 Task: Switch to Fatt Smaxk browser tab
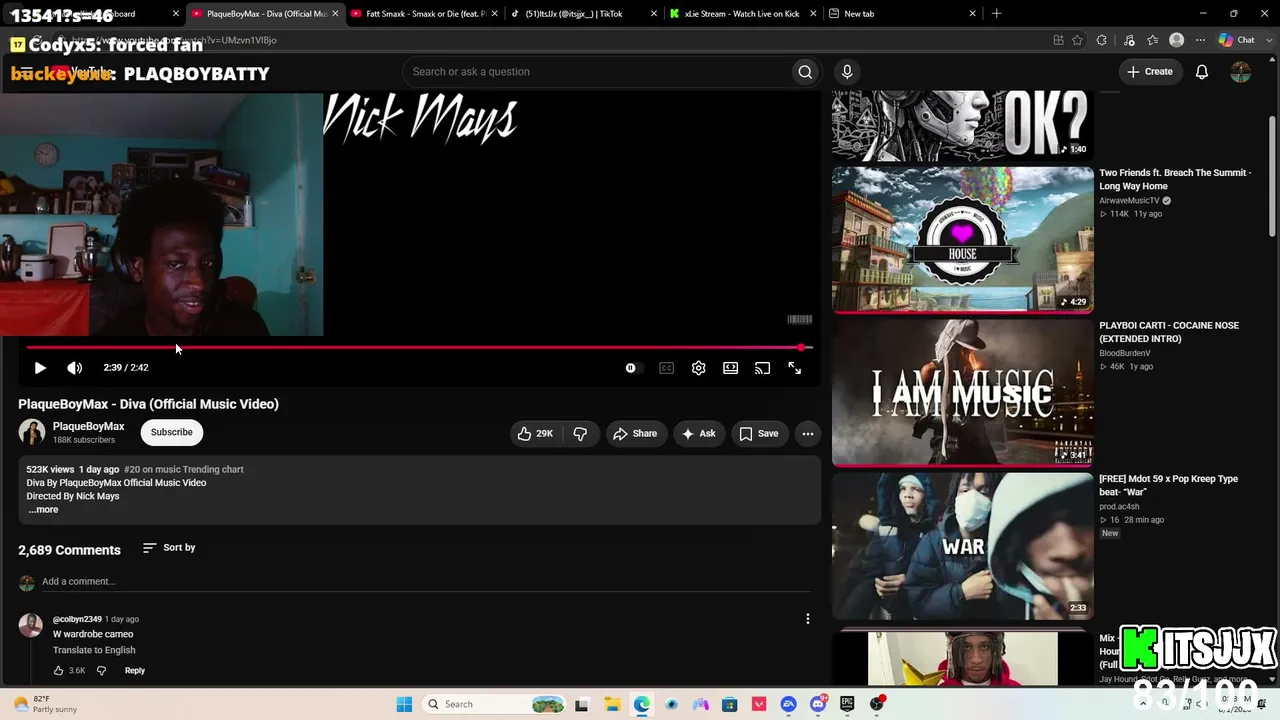[x=424, y=14]
